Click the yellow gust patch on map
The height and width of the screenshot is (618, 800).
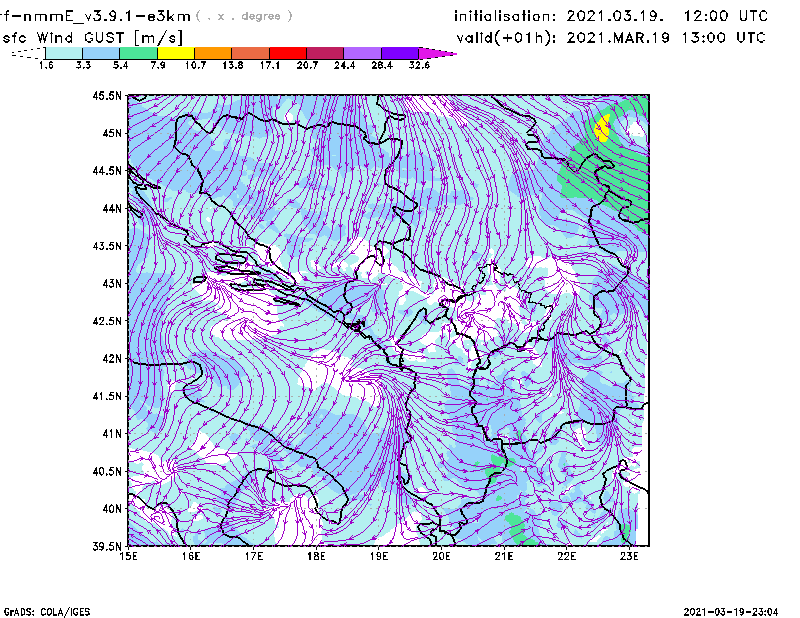pyautogui.click(x=603, y=128)
